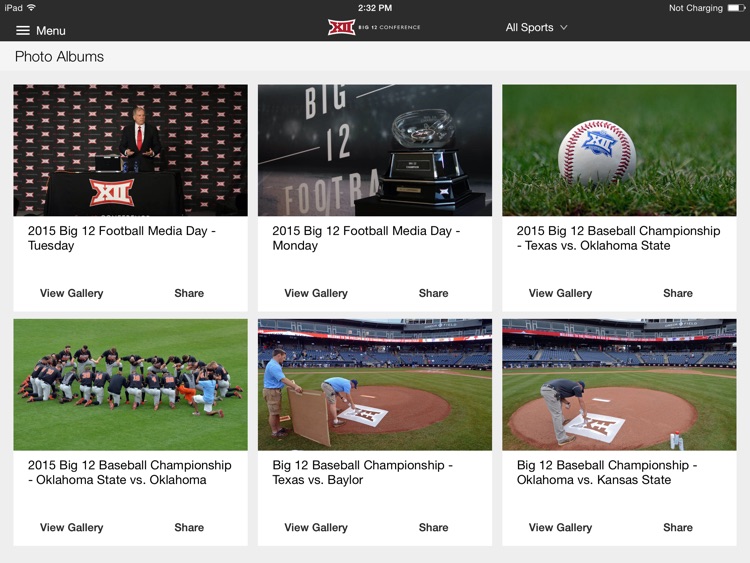
Task: View Gallery for Texas vs. Baylor
Action: [x=316, y=528]
